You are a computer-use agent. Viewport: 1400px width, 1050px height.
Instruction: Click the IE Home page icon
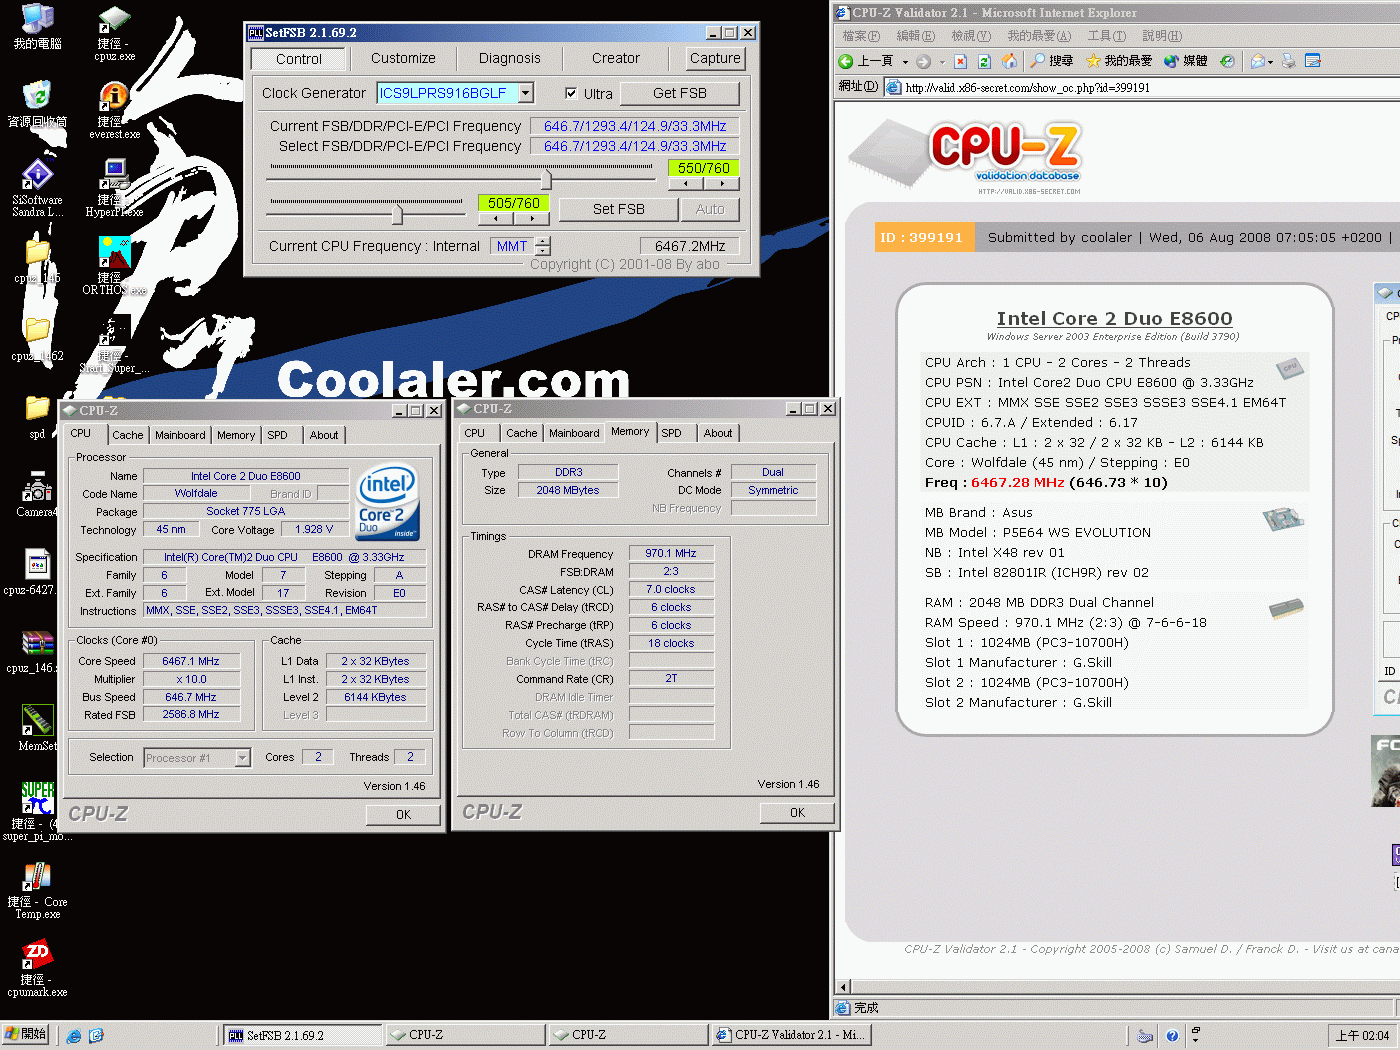(x=1009, y=61)
